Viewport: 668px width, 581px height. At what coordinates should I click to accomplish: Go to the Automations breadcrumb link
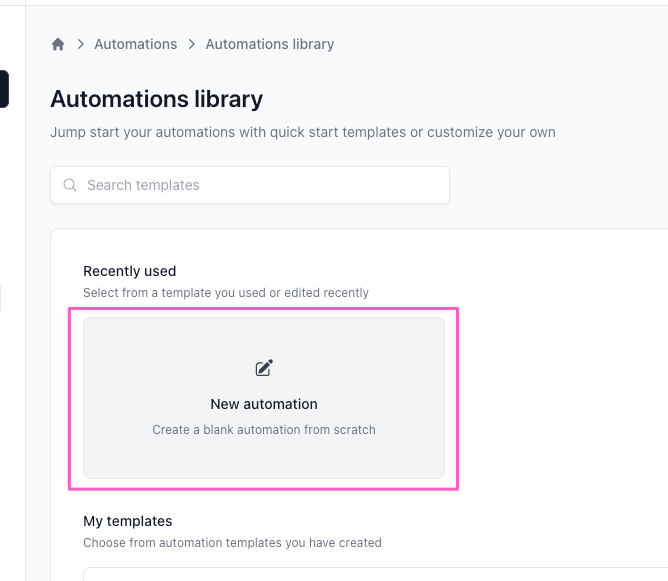[x=135, y=44]
